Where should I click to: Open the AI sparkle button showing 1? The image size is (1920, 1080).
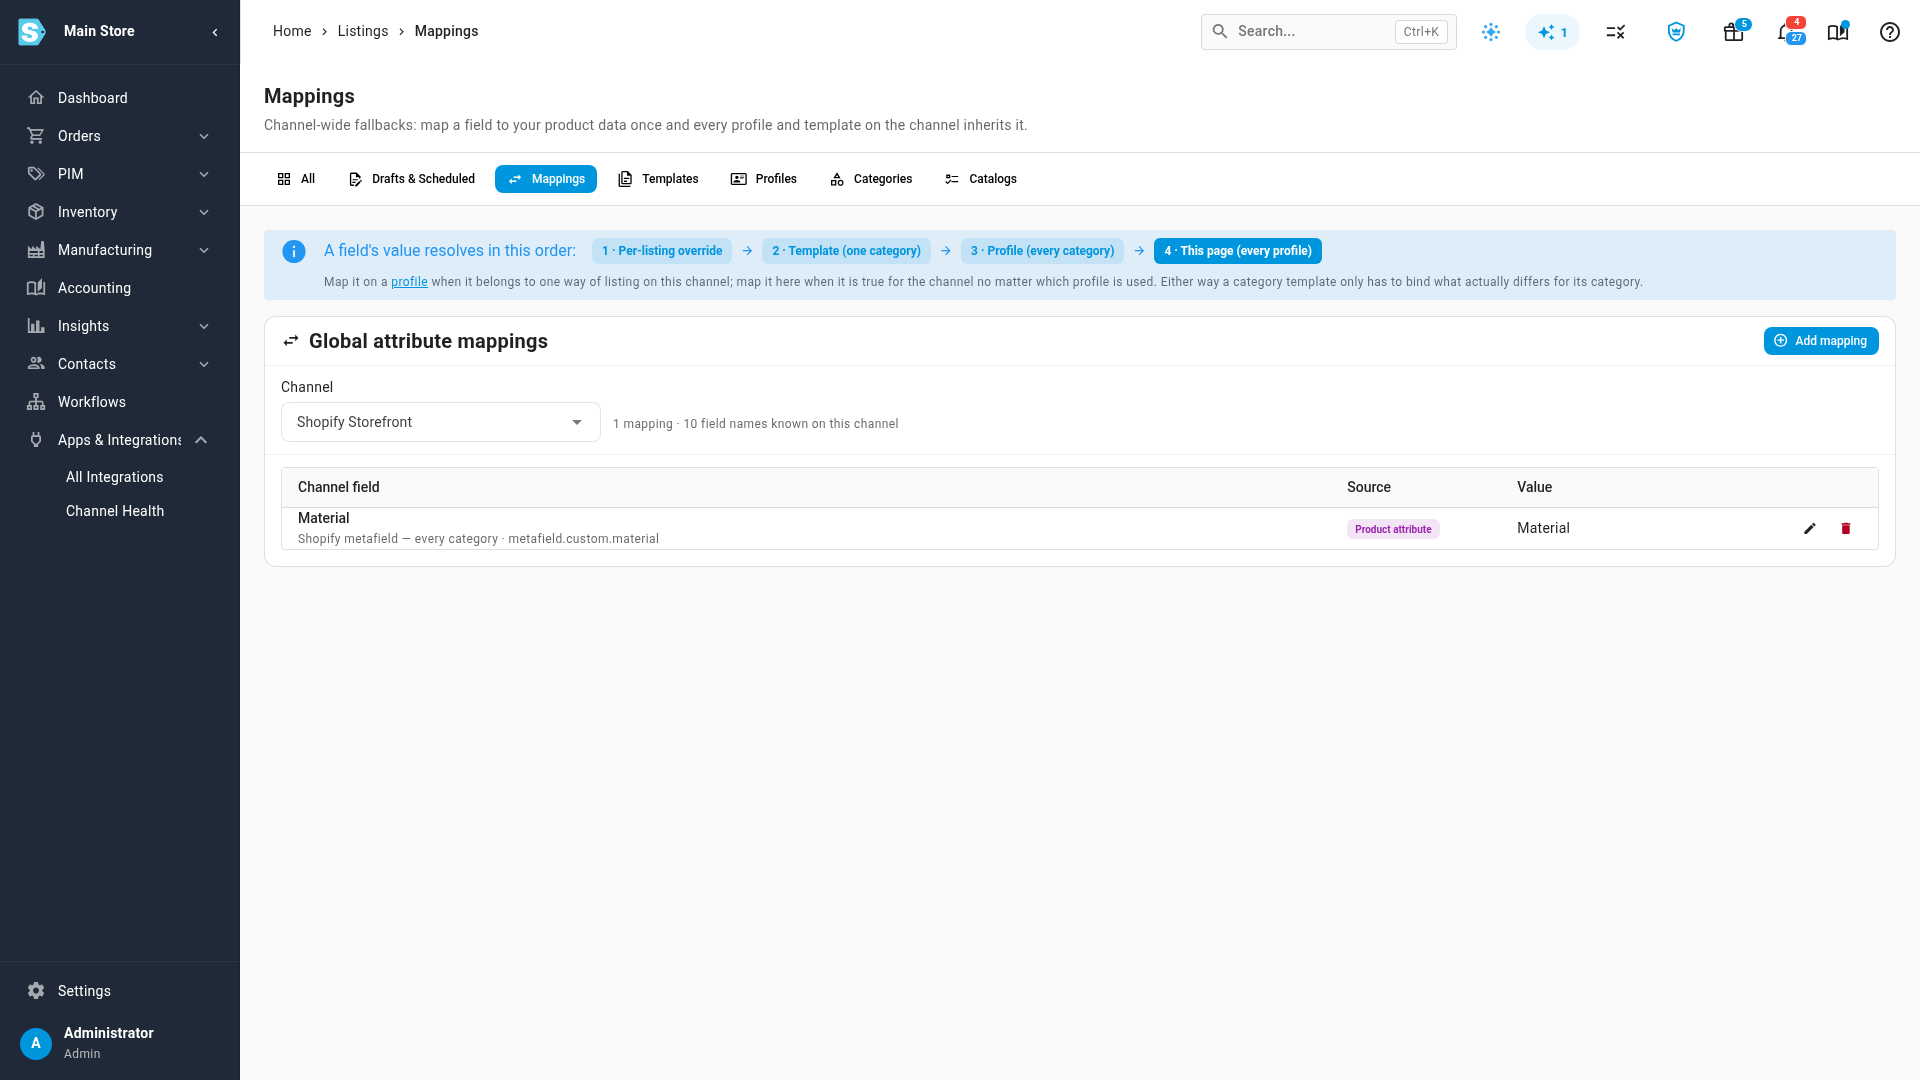click(1552, 32)
